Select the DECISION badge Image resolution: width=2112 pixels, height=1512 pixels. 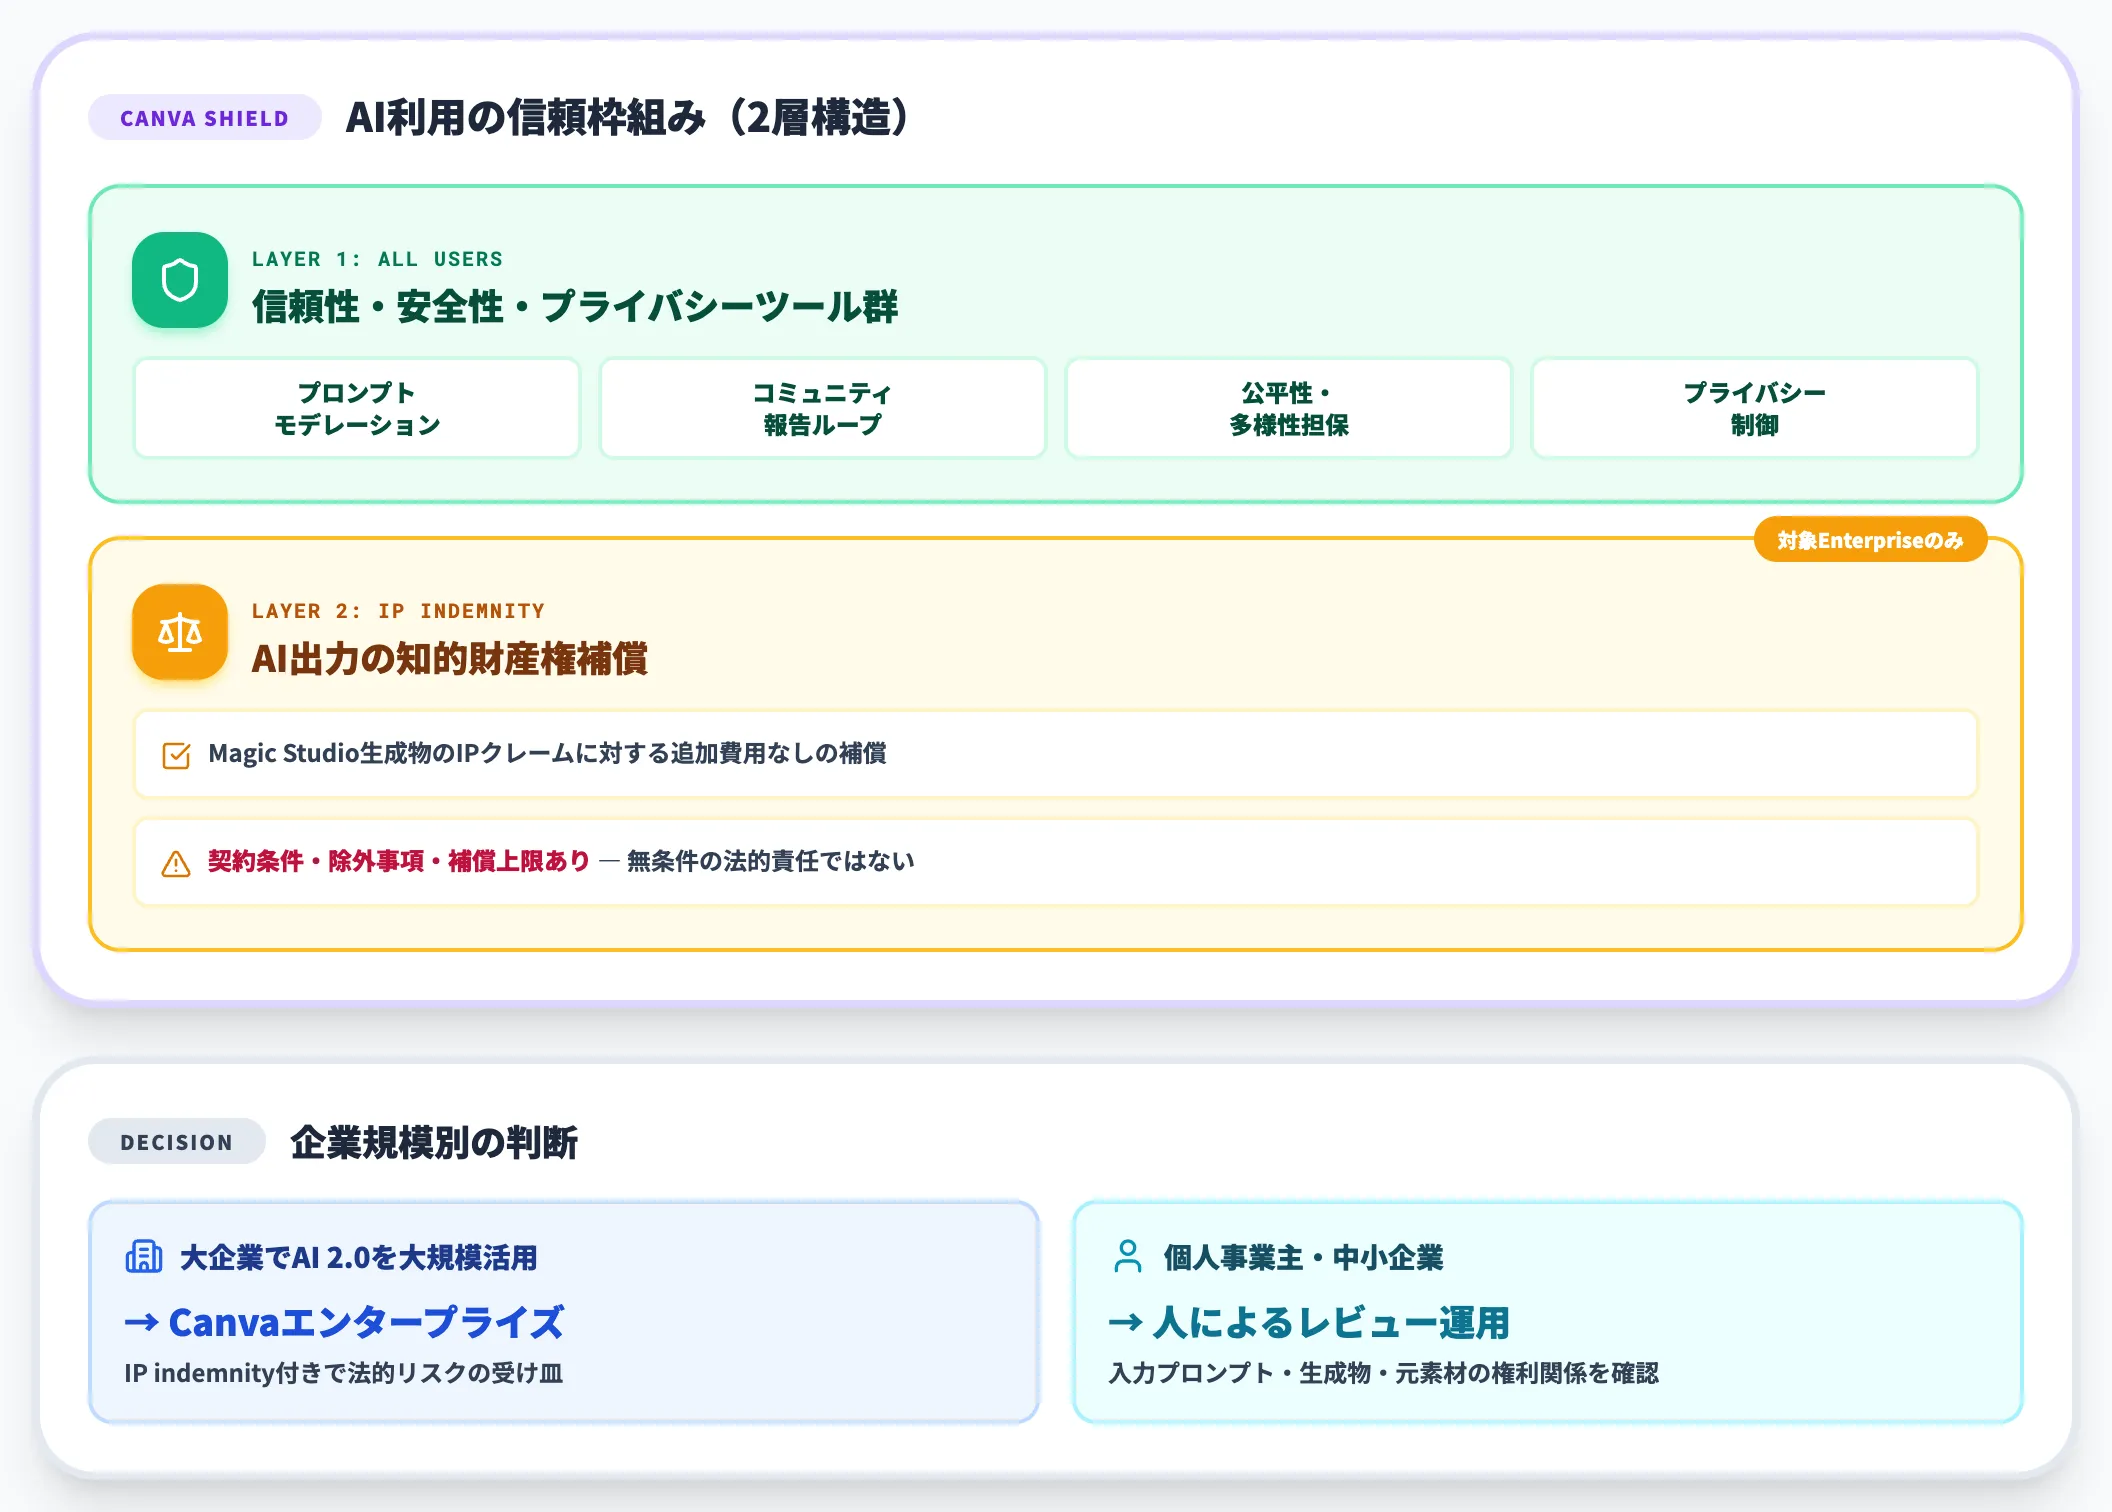[x=177, y=1142]
